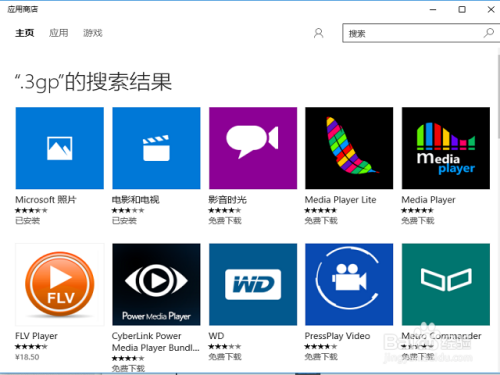Open the Microsoft 照片 app tile
The image size is (500, 375).
pyautogui.click(x=60, y=148)
